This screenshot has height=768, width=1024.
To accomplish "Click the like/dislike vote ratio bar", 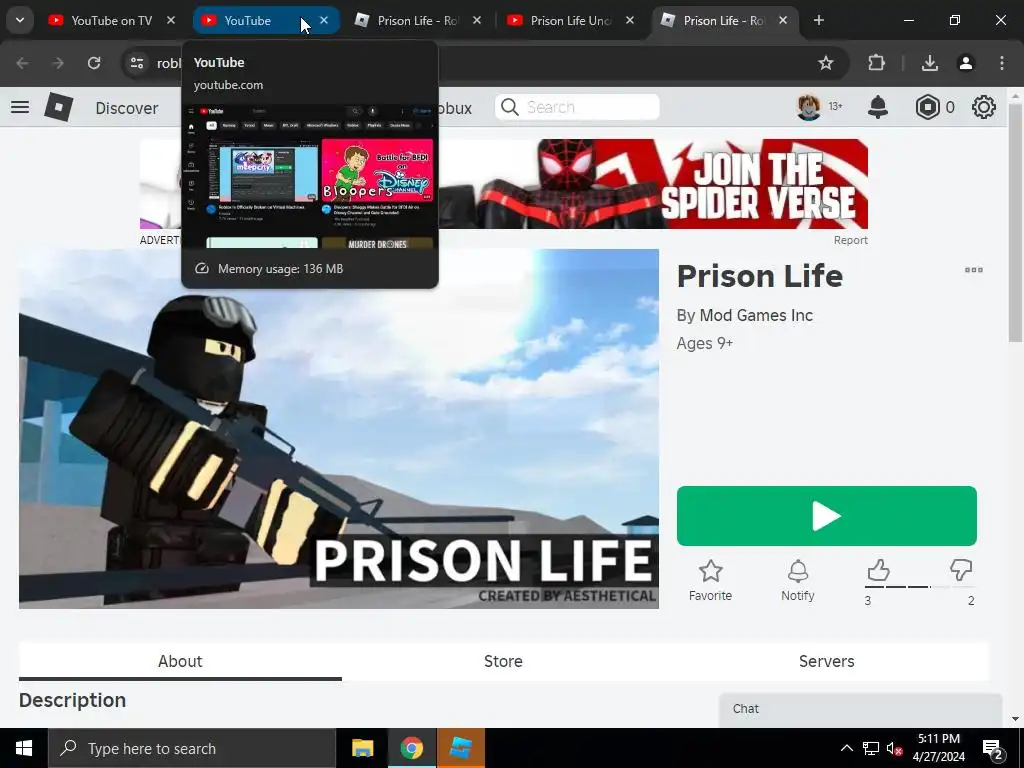I will [920, 587].
